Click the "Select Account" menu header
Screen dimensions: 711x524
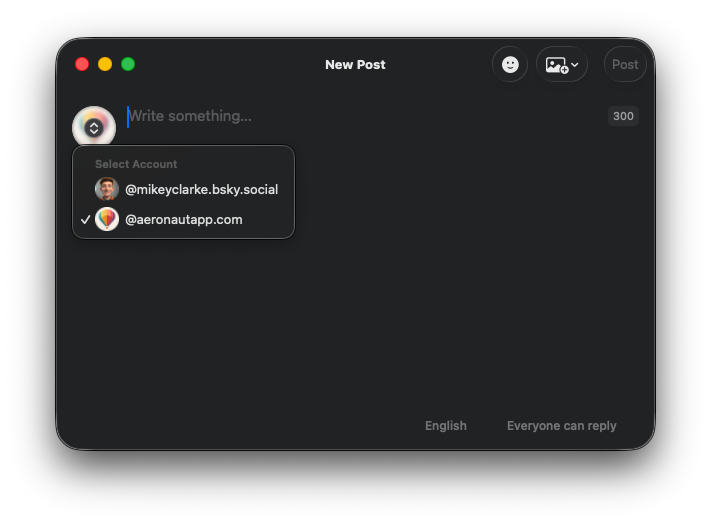pyautogui.click(x=136, y=164)
